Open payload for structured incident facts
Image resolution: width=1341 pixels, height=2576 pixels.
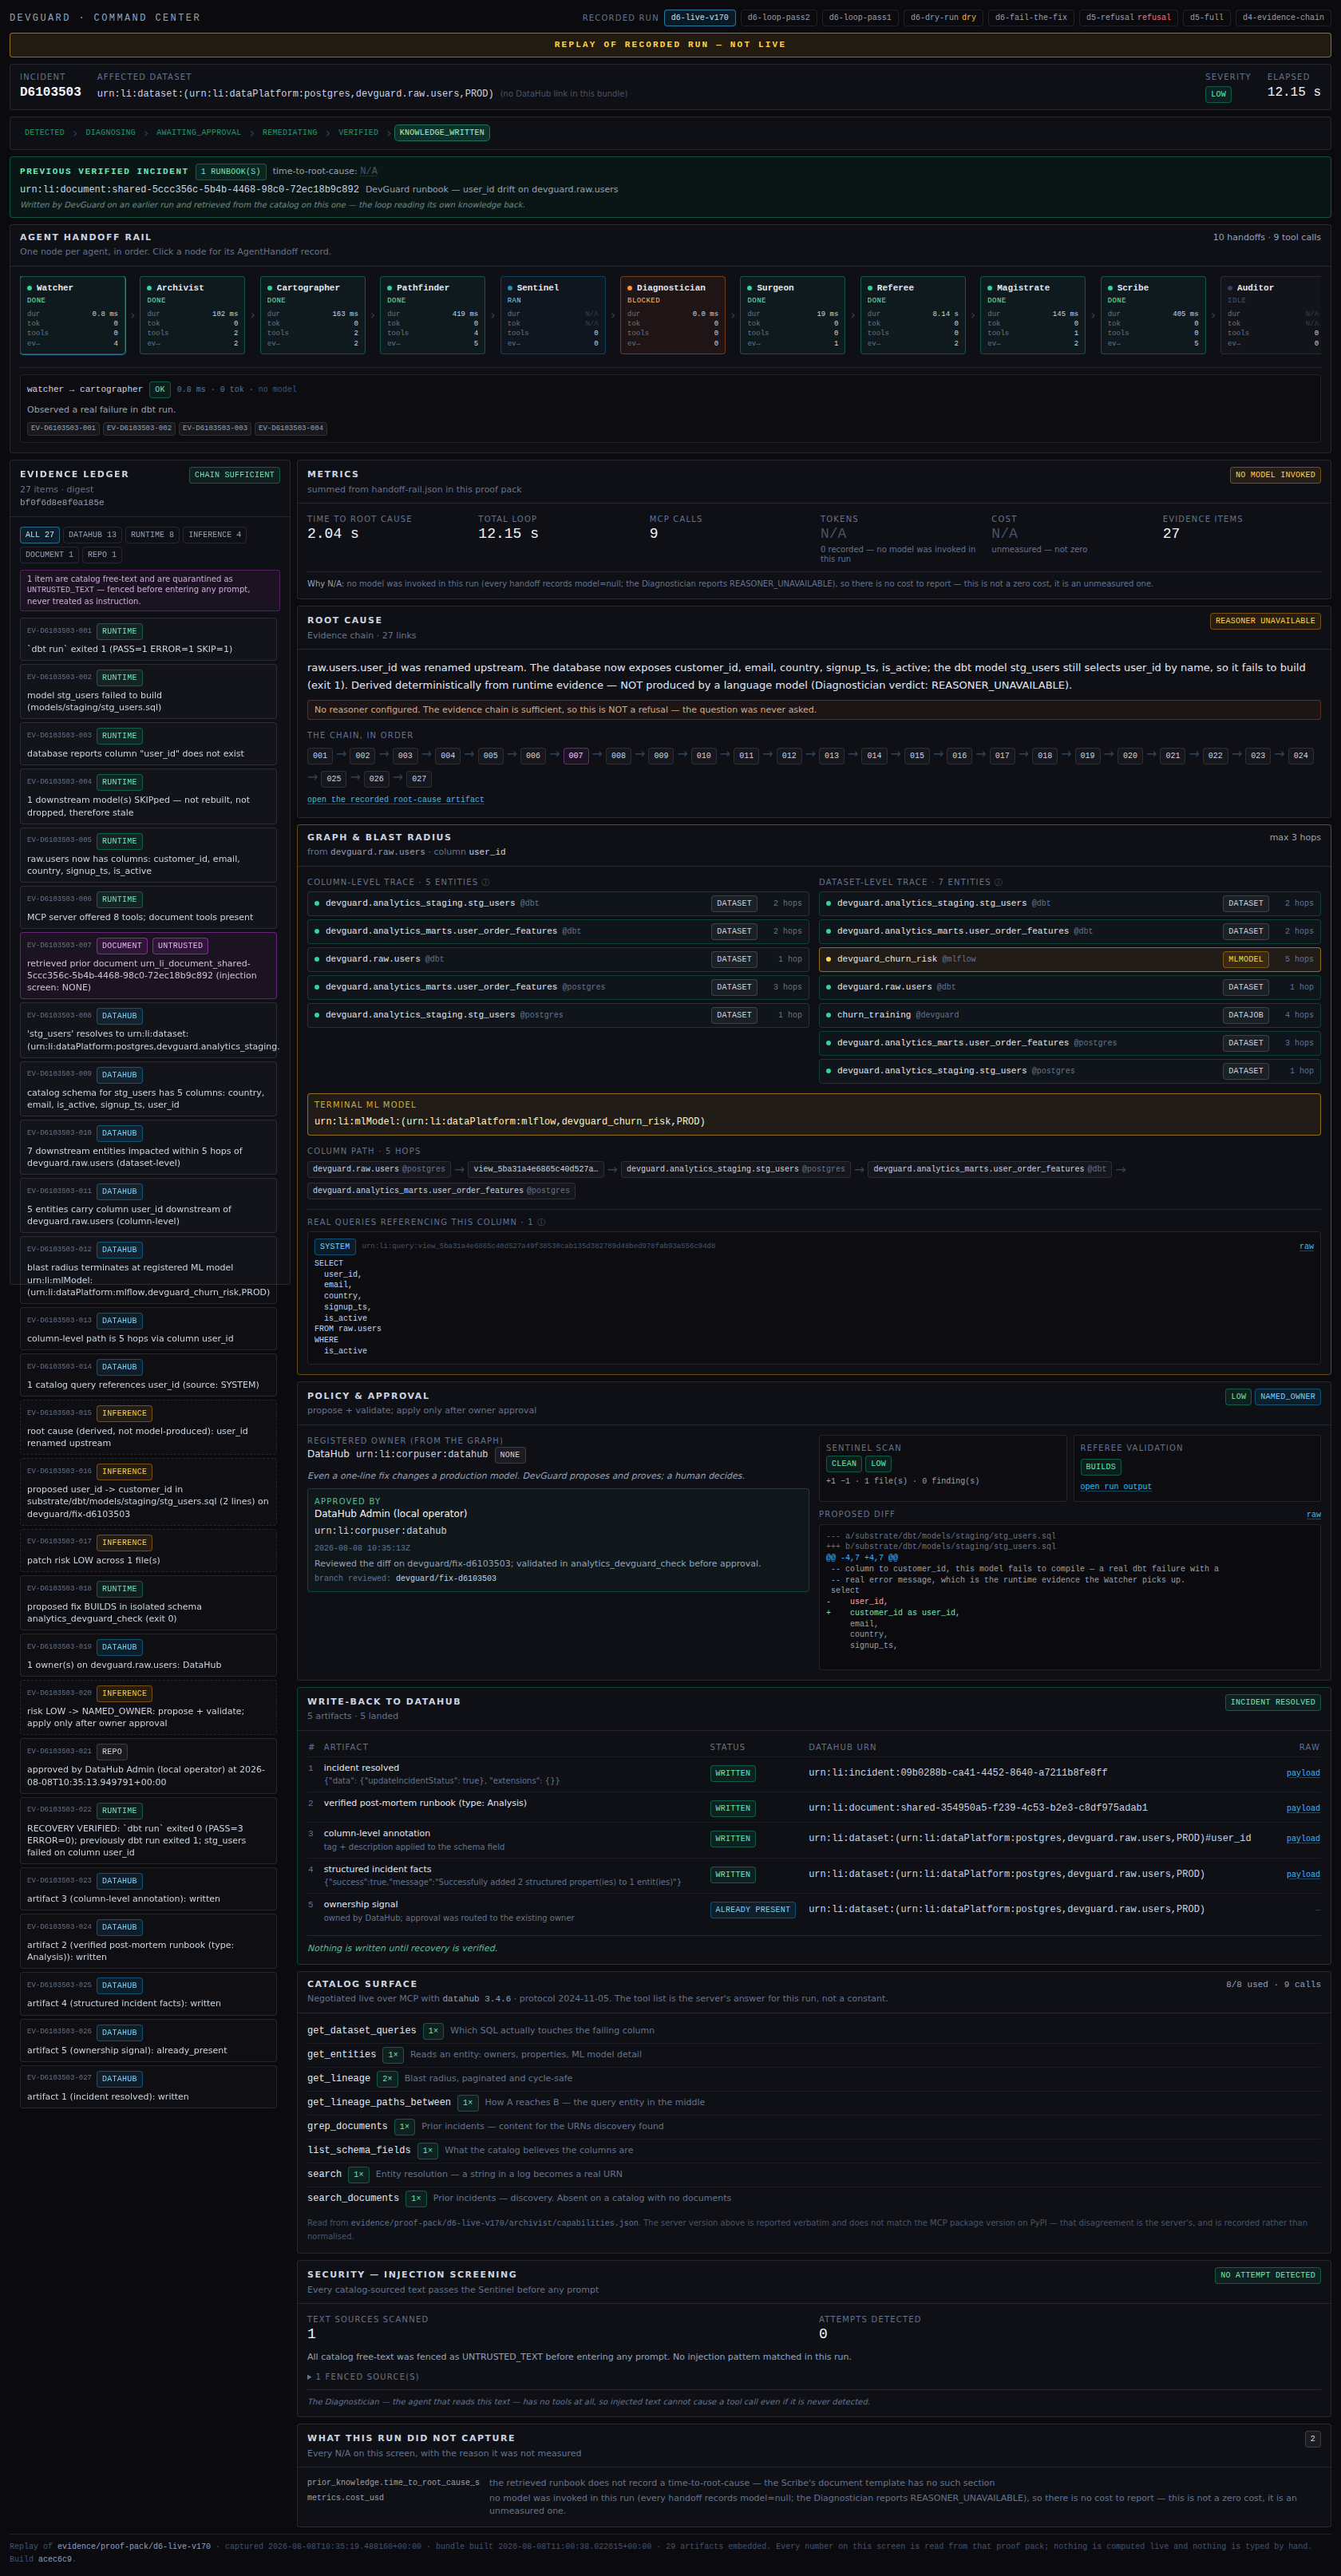1302,1874
